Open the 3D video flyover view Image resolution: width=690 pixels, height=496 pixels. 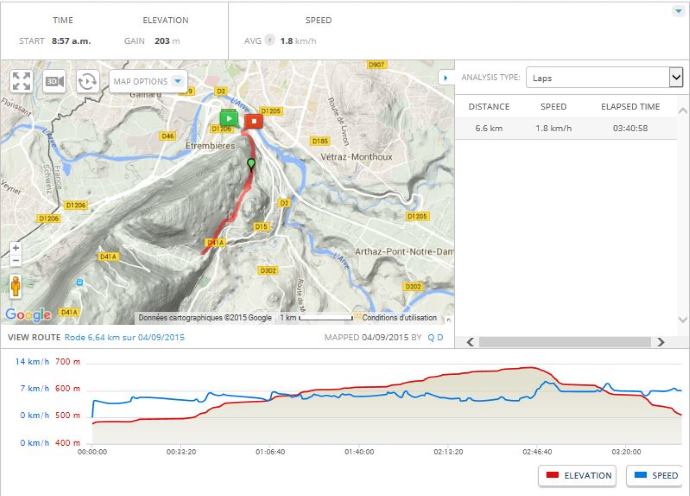(54, 82)
